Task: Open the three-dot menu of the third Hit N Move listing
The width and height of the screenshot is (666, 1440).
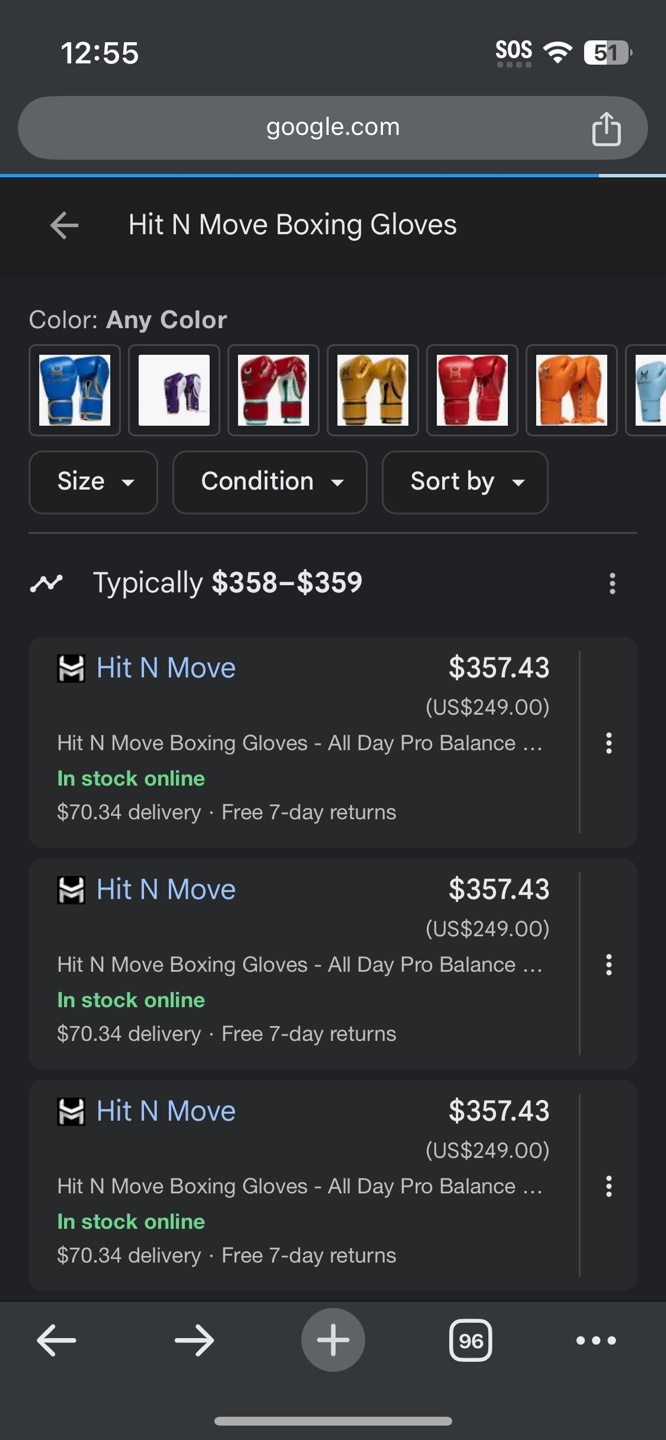Action: tap(608, 1187)
